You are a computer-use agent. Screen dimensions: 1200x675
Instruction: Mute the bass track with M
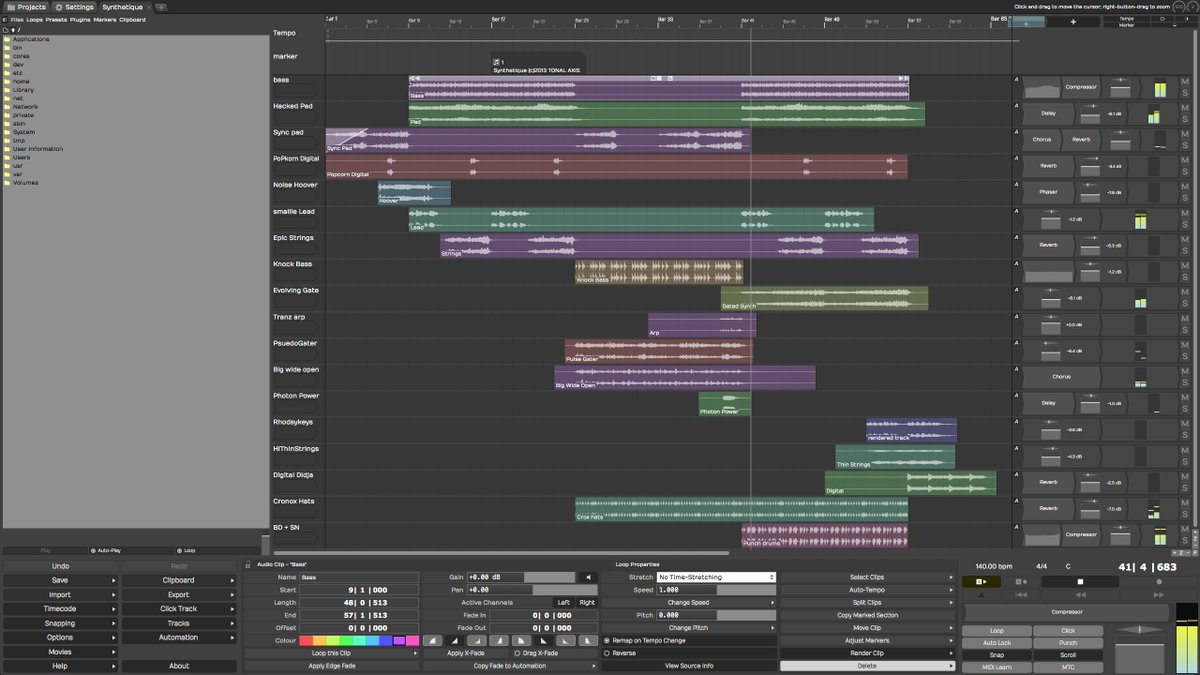(x=1184, y=81)
